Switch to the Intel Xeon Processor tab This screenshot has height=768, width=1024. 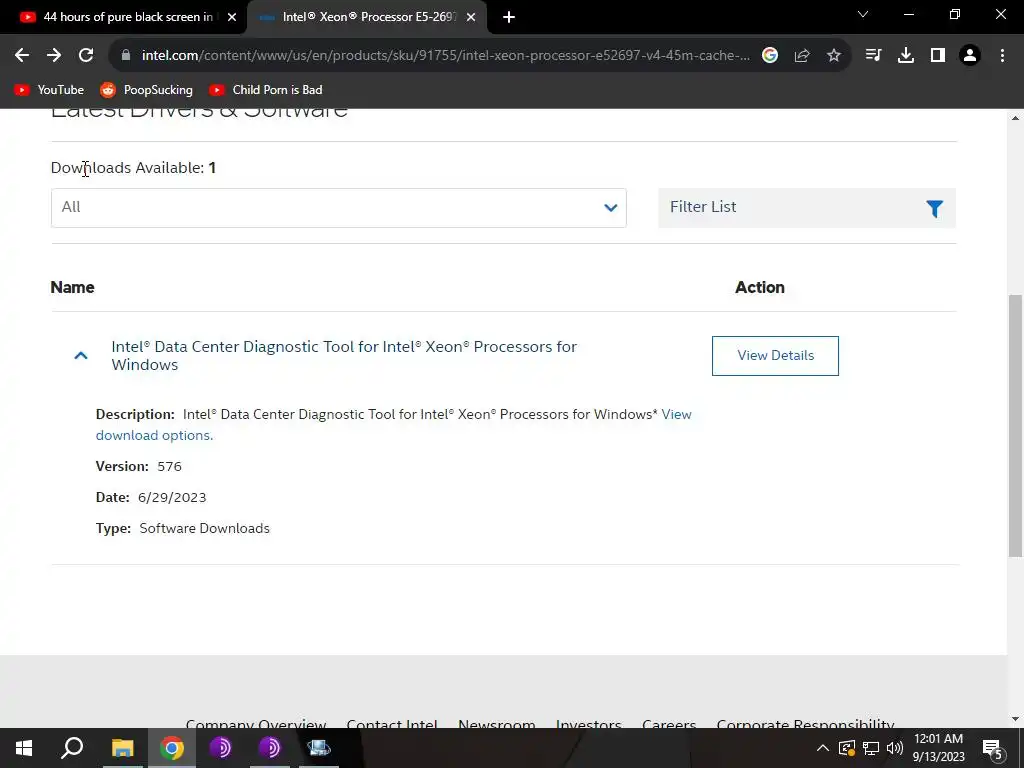click(367, 18)
